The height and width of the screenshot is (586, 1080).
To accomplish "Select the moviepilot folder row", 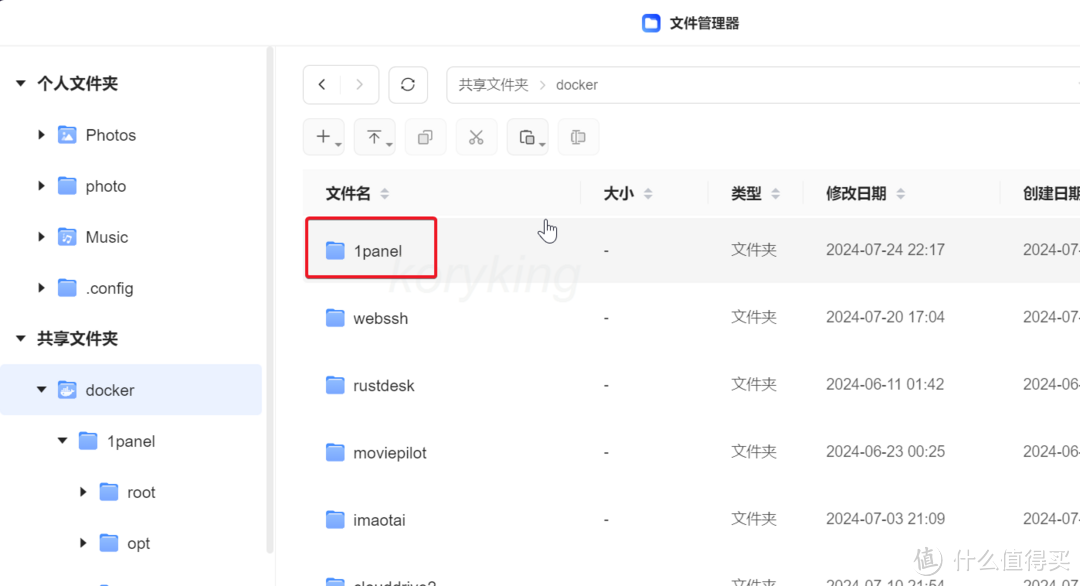I will pos(390,452).
